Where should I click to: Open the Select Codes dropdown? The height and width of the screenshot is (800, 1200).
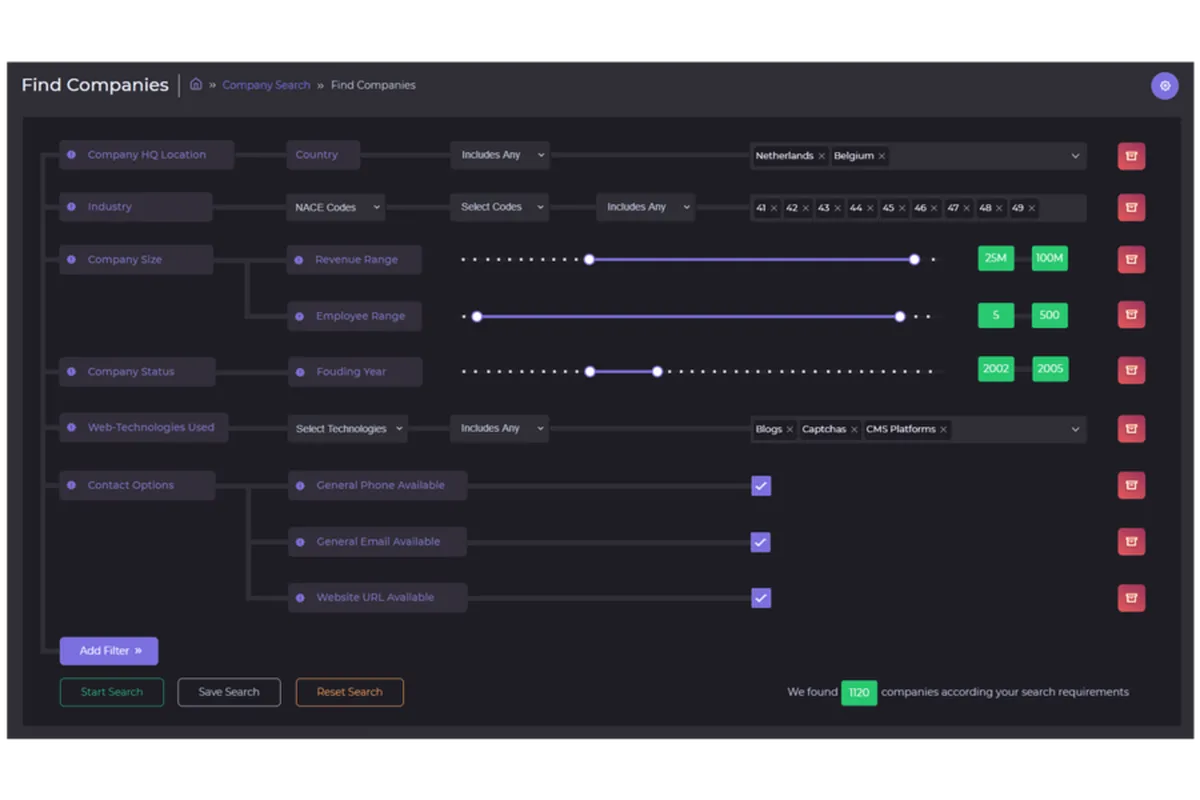pos(499,207)
